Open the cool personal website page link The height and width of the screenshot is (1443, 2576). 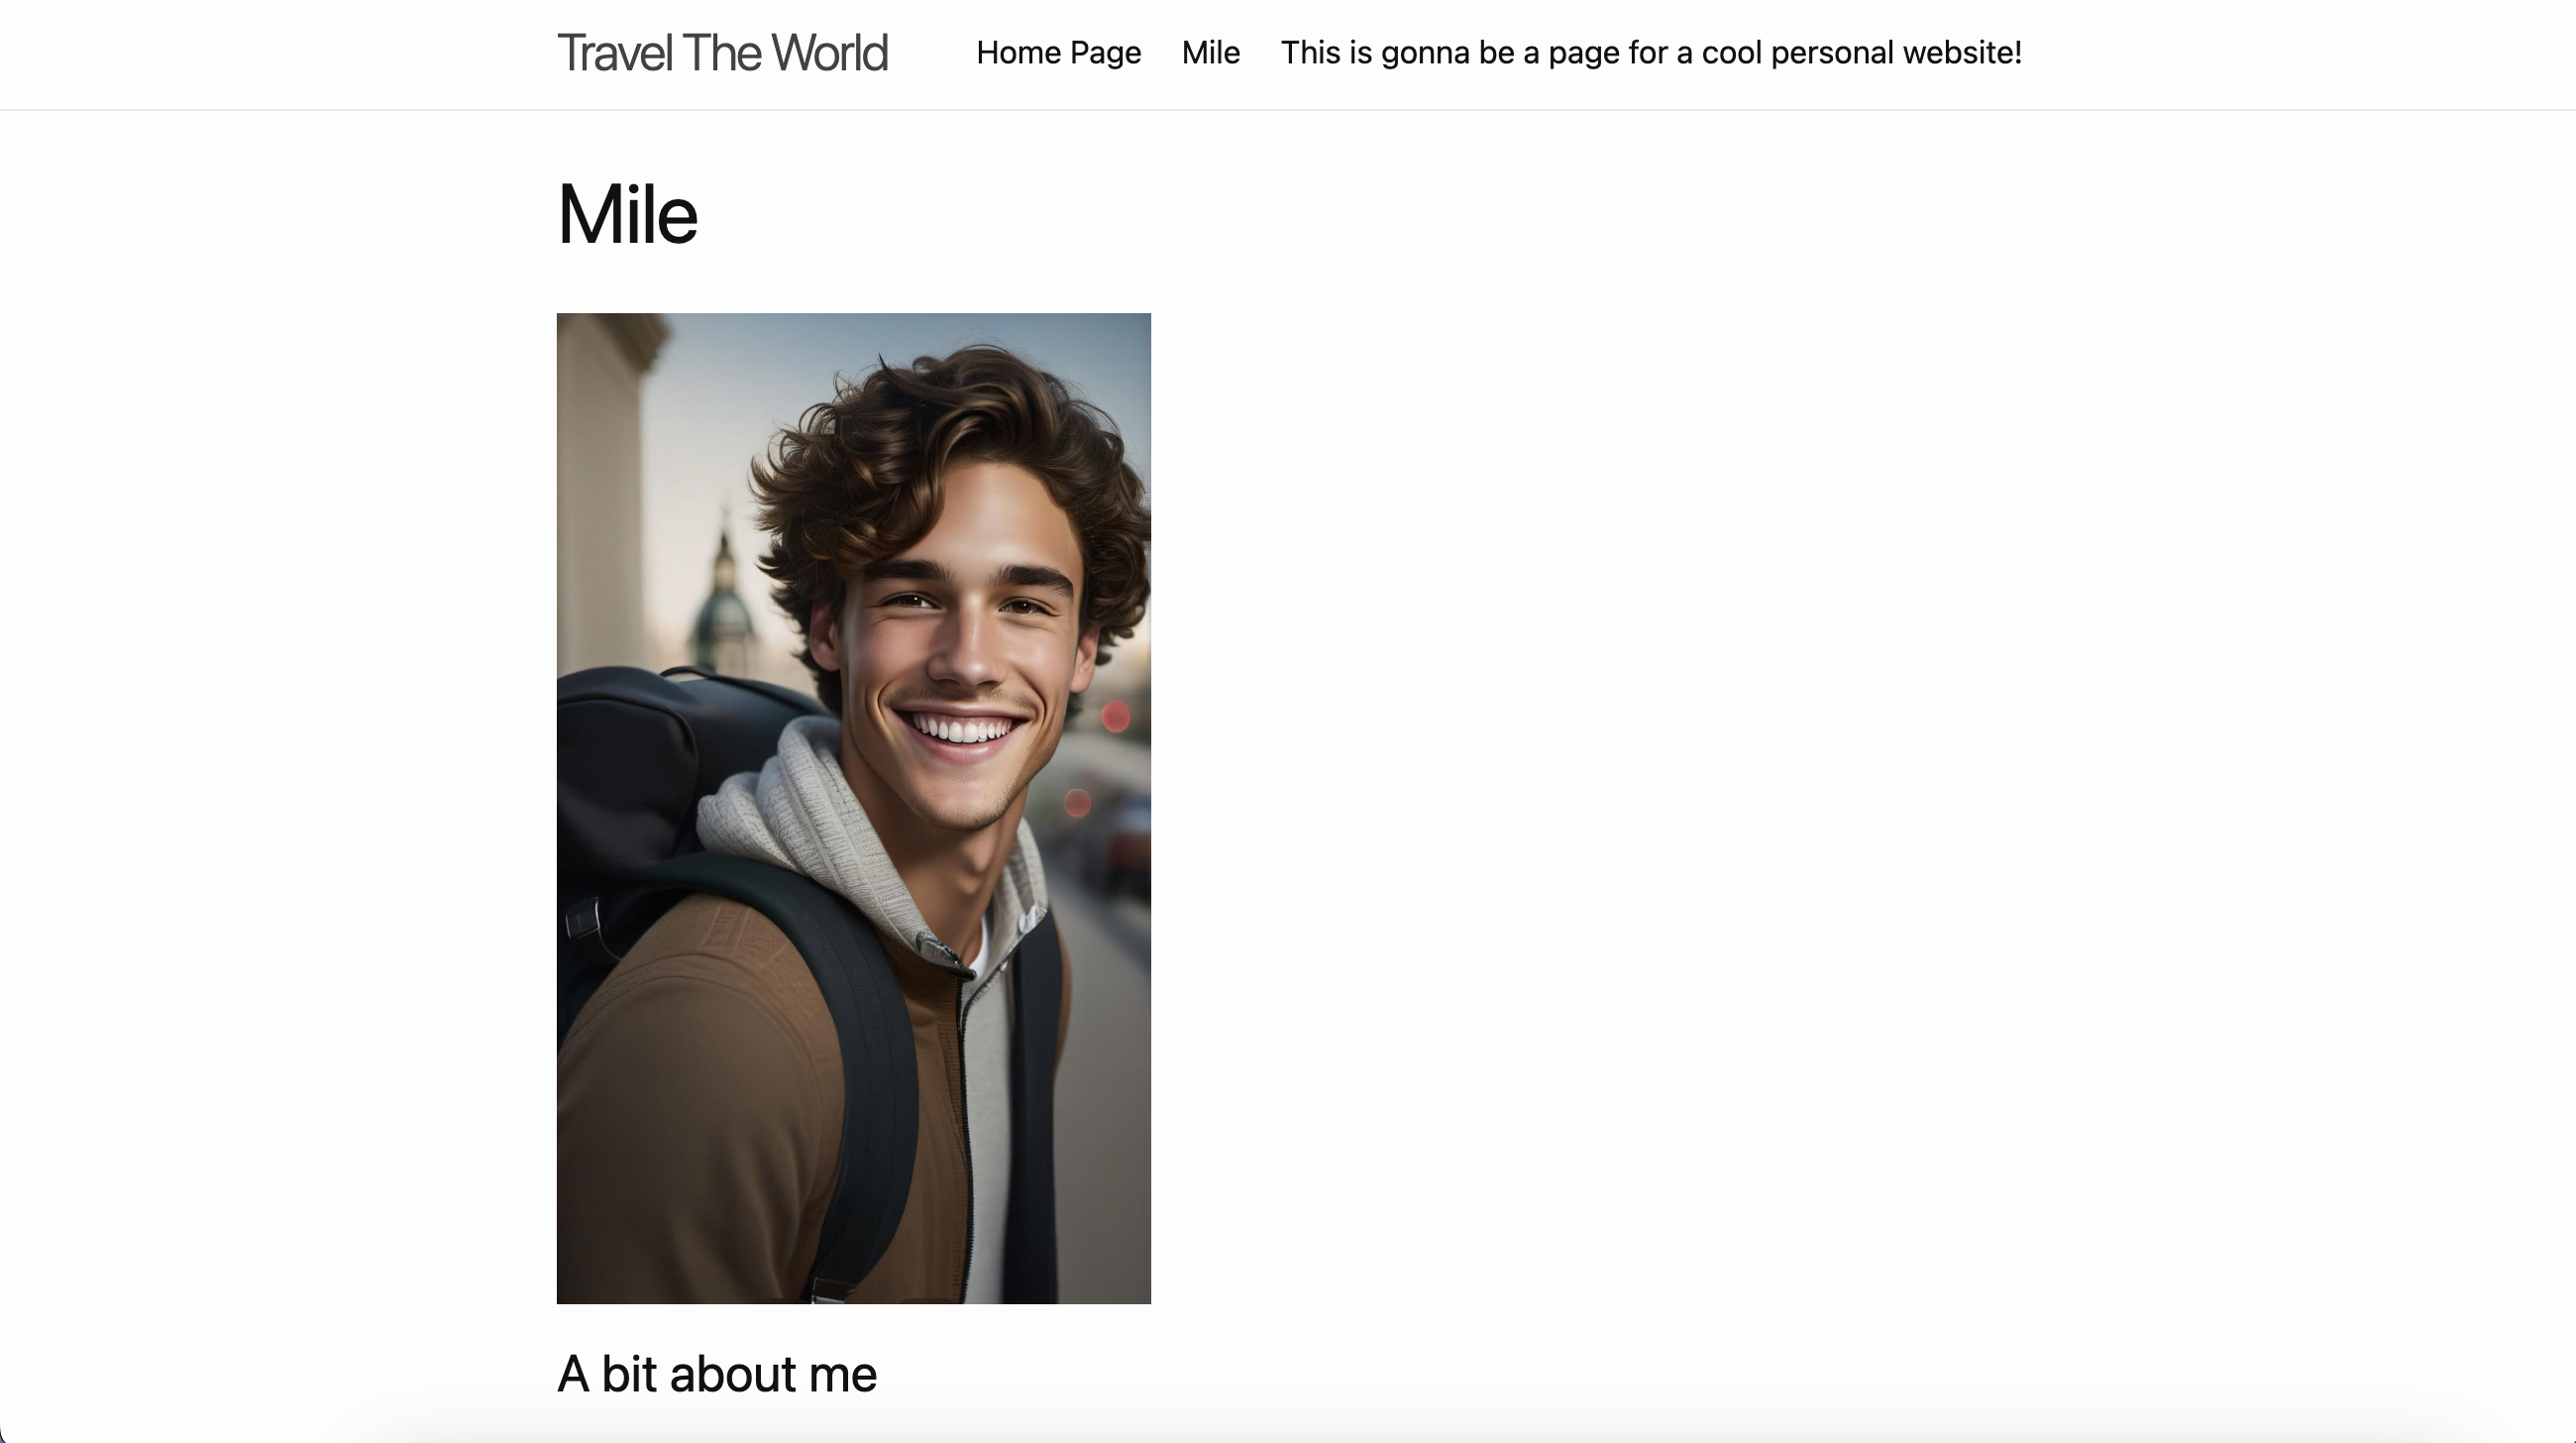point(1651,53)
